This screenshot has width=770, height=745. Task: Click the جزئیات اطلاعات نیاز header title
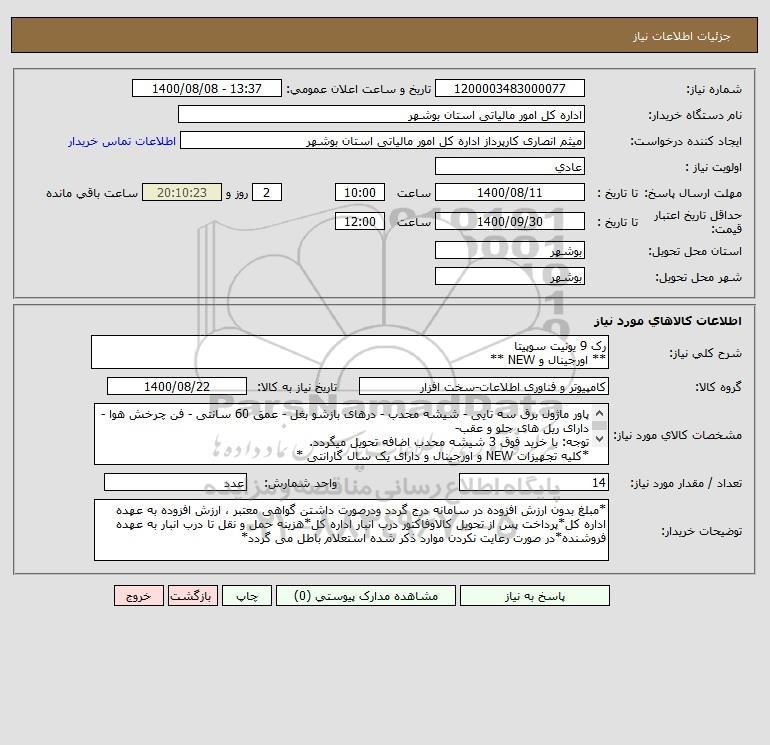coord(682,36)
